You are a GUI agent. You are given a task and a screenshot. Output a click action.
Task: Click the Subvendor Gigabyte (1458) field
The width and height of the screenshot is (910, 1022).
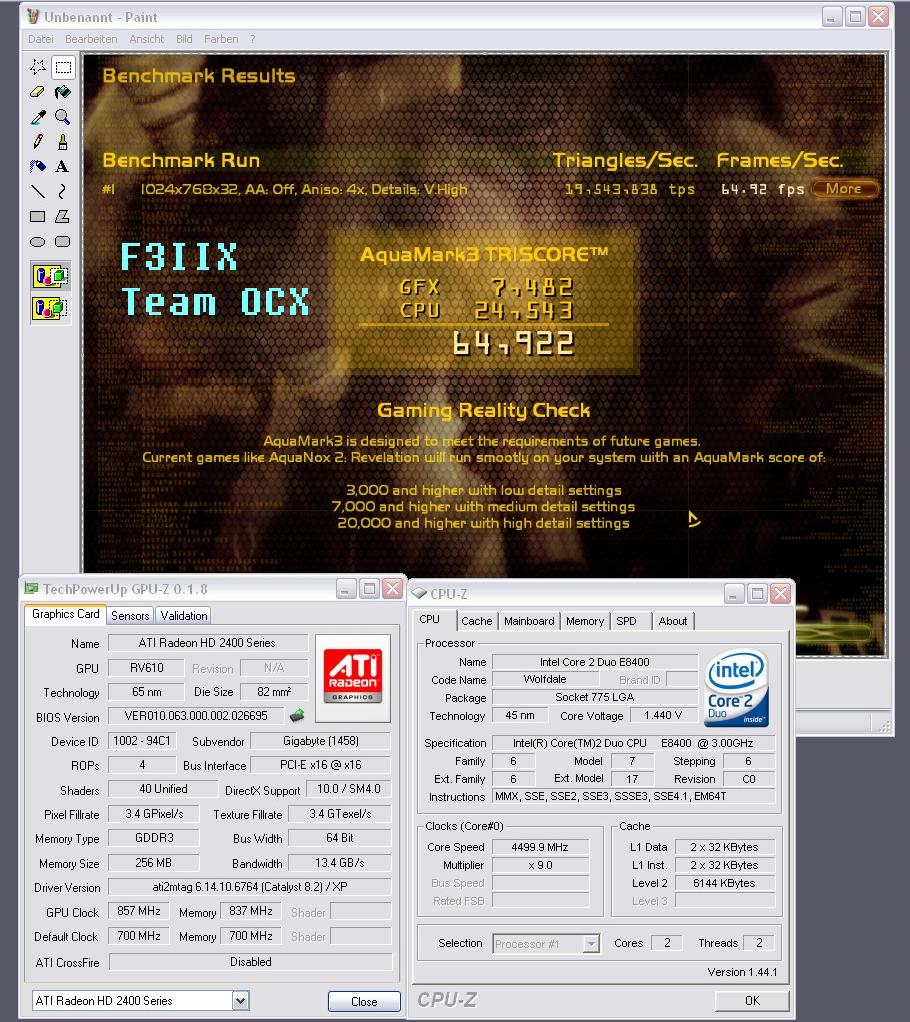point(321,741)
